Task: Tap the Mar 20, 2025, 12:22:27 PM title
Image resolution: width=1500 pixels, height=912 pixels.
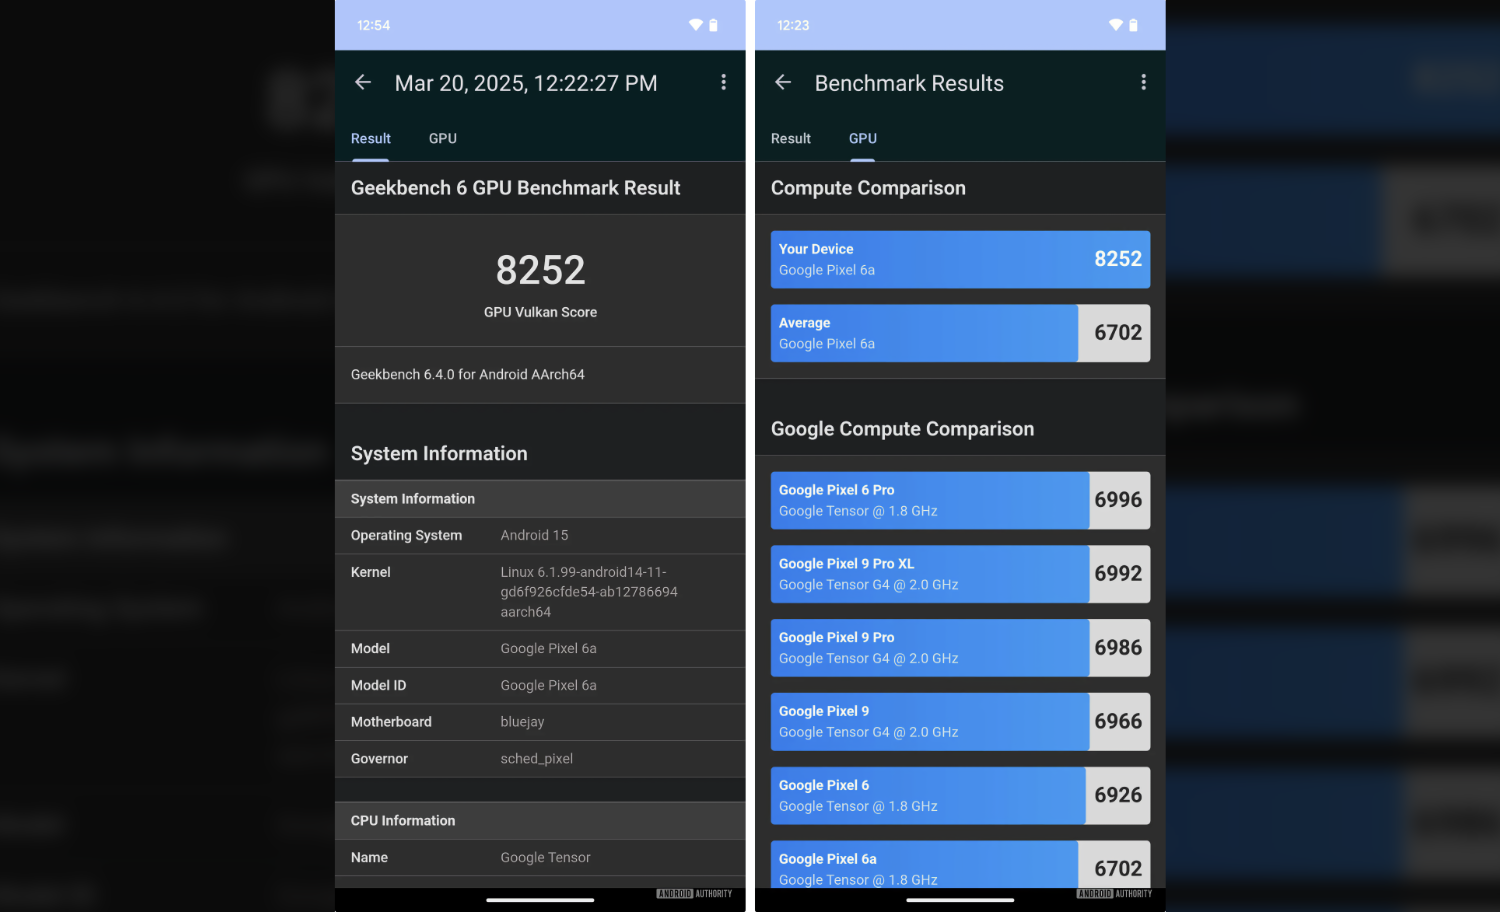Action: (x=526, y=83)
